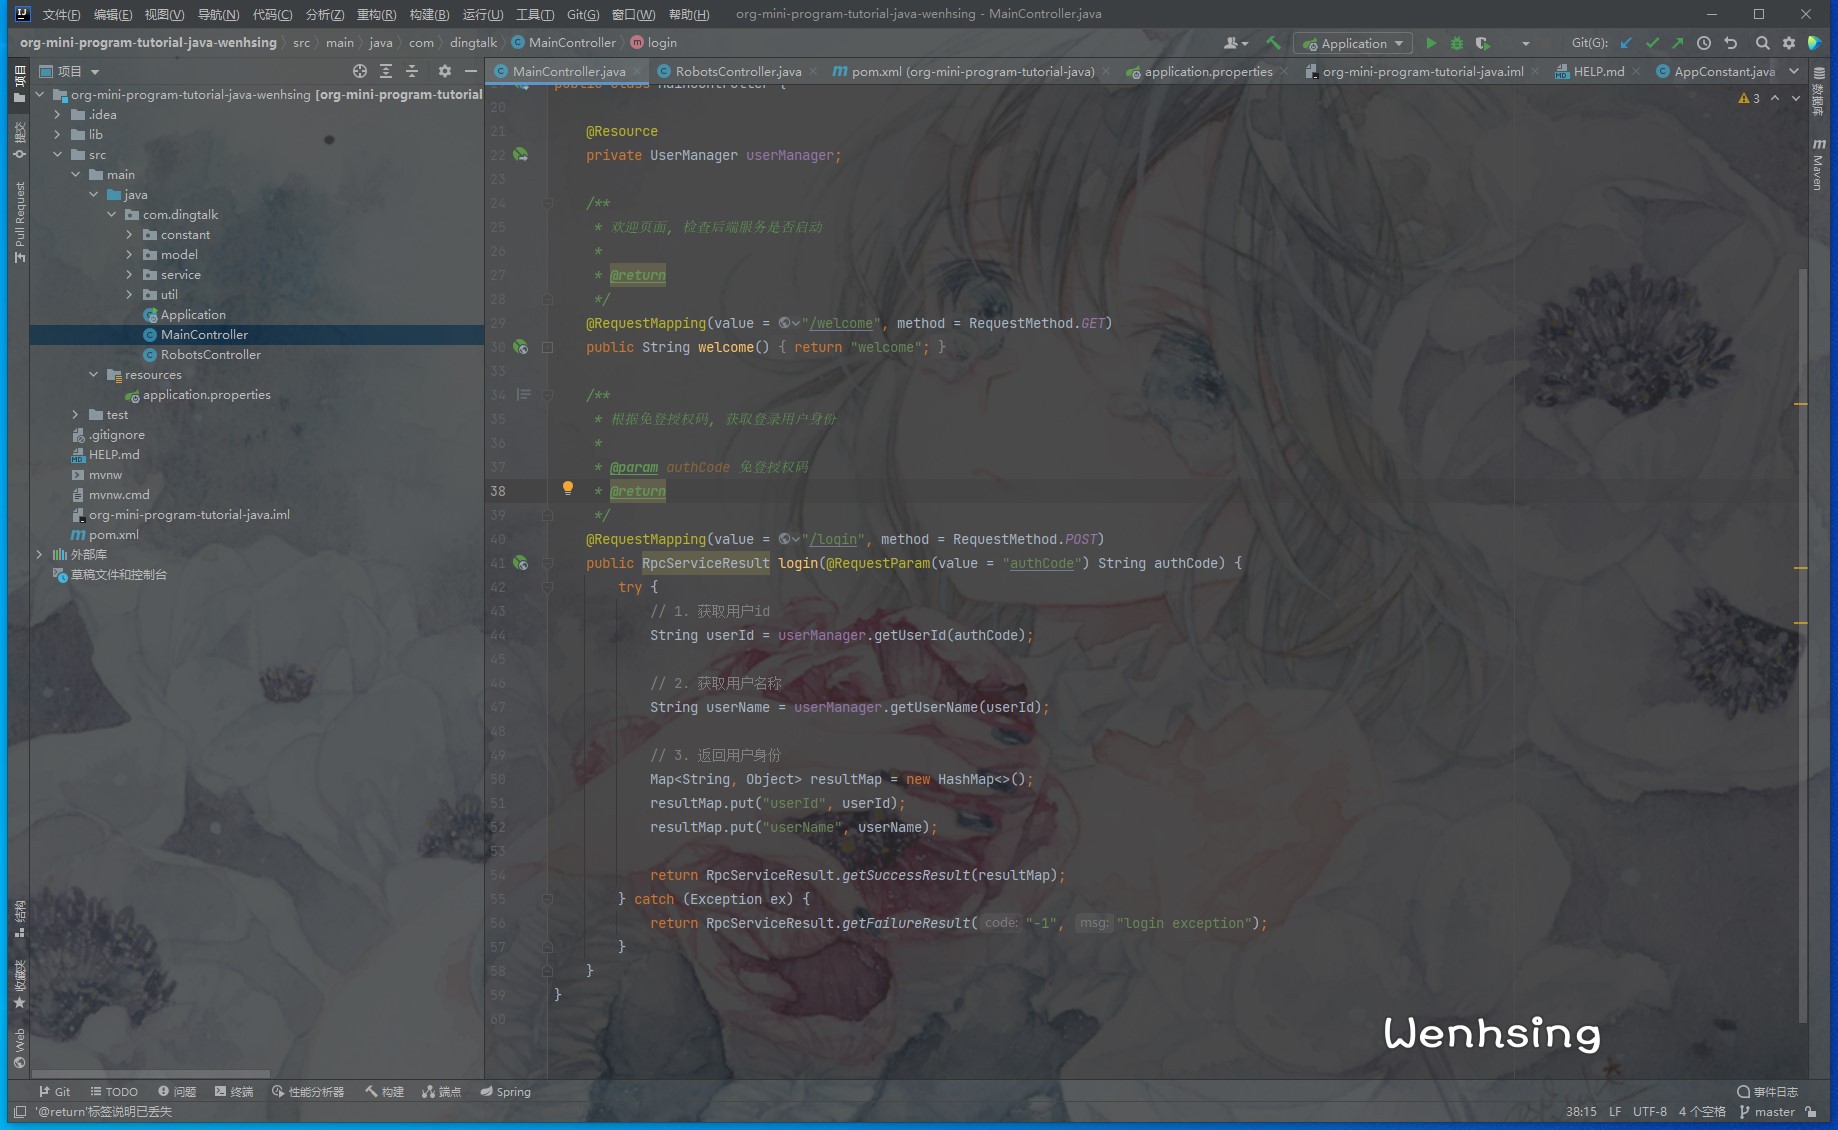Build the project with the hammer icon
The image size is (1838, 1130).
point(1273,43)
